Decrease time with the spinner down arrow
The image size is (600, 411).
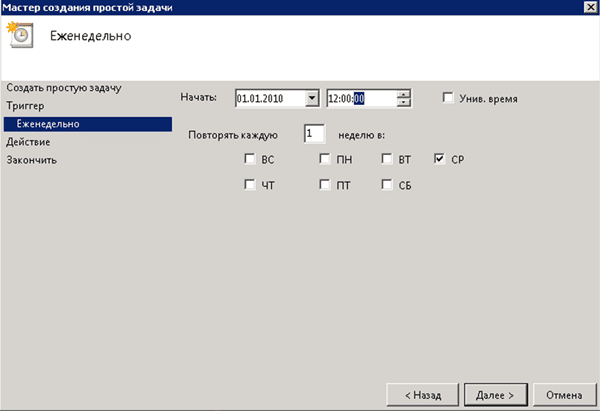(x=403, y=102)
